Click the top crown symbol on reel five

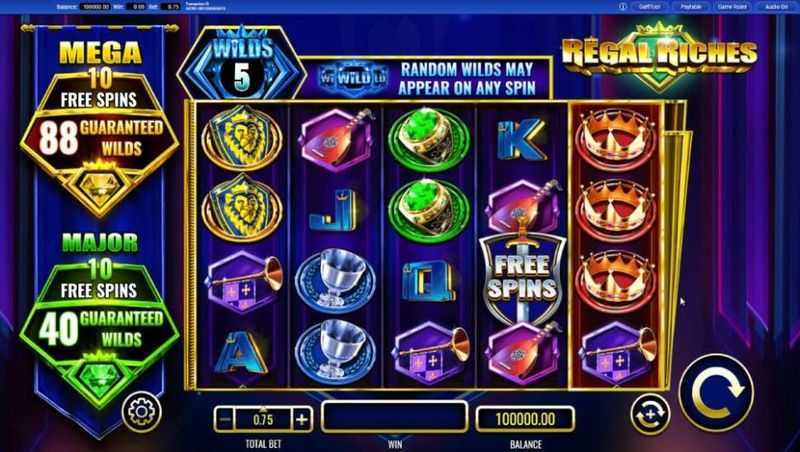click(x=615, y=137)
